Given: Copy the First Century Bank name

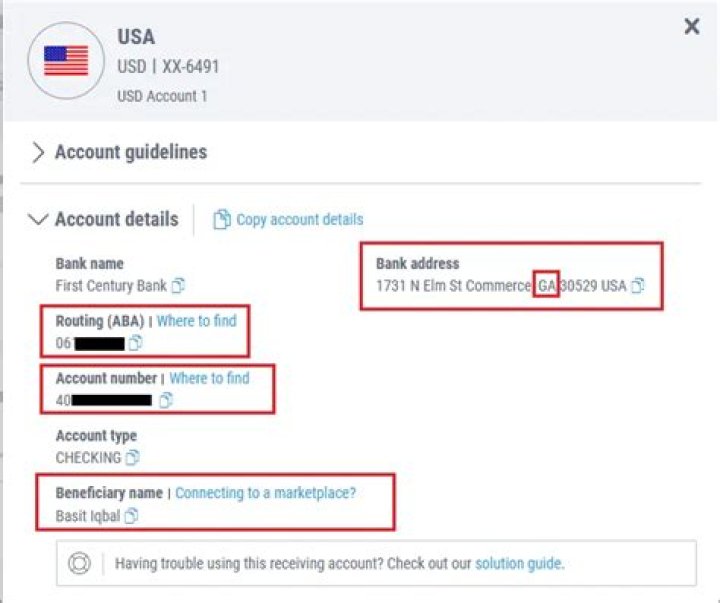Looking at the screenshot, I should [178, 286].
